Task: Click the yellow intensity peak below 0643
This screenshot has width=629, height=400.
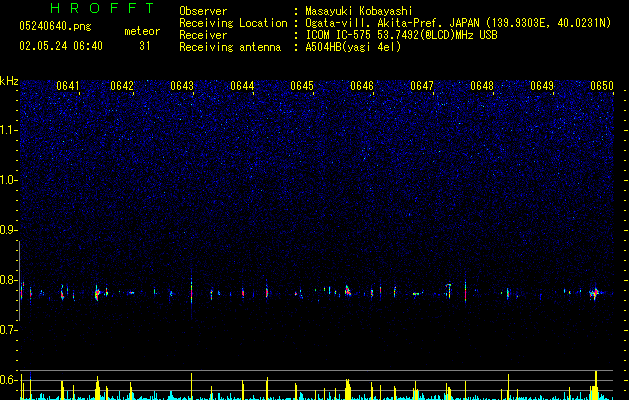Action: [x=191, y=386]
